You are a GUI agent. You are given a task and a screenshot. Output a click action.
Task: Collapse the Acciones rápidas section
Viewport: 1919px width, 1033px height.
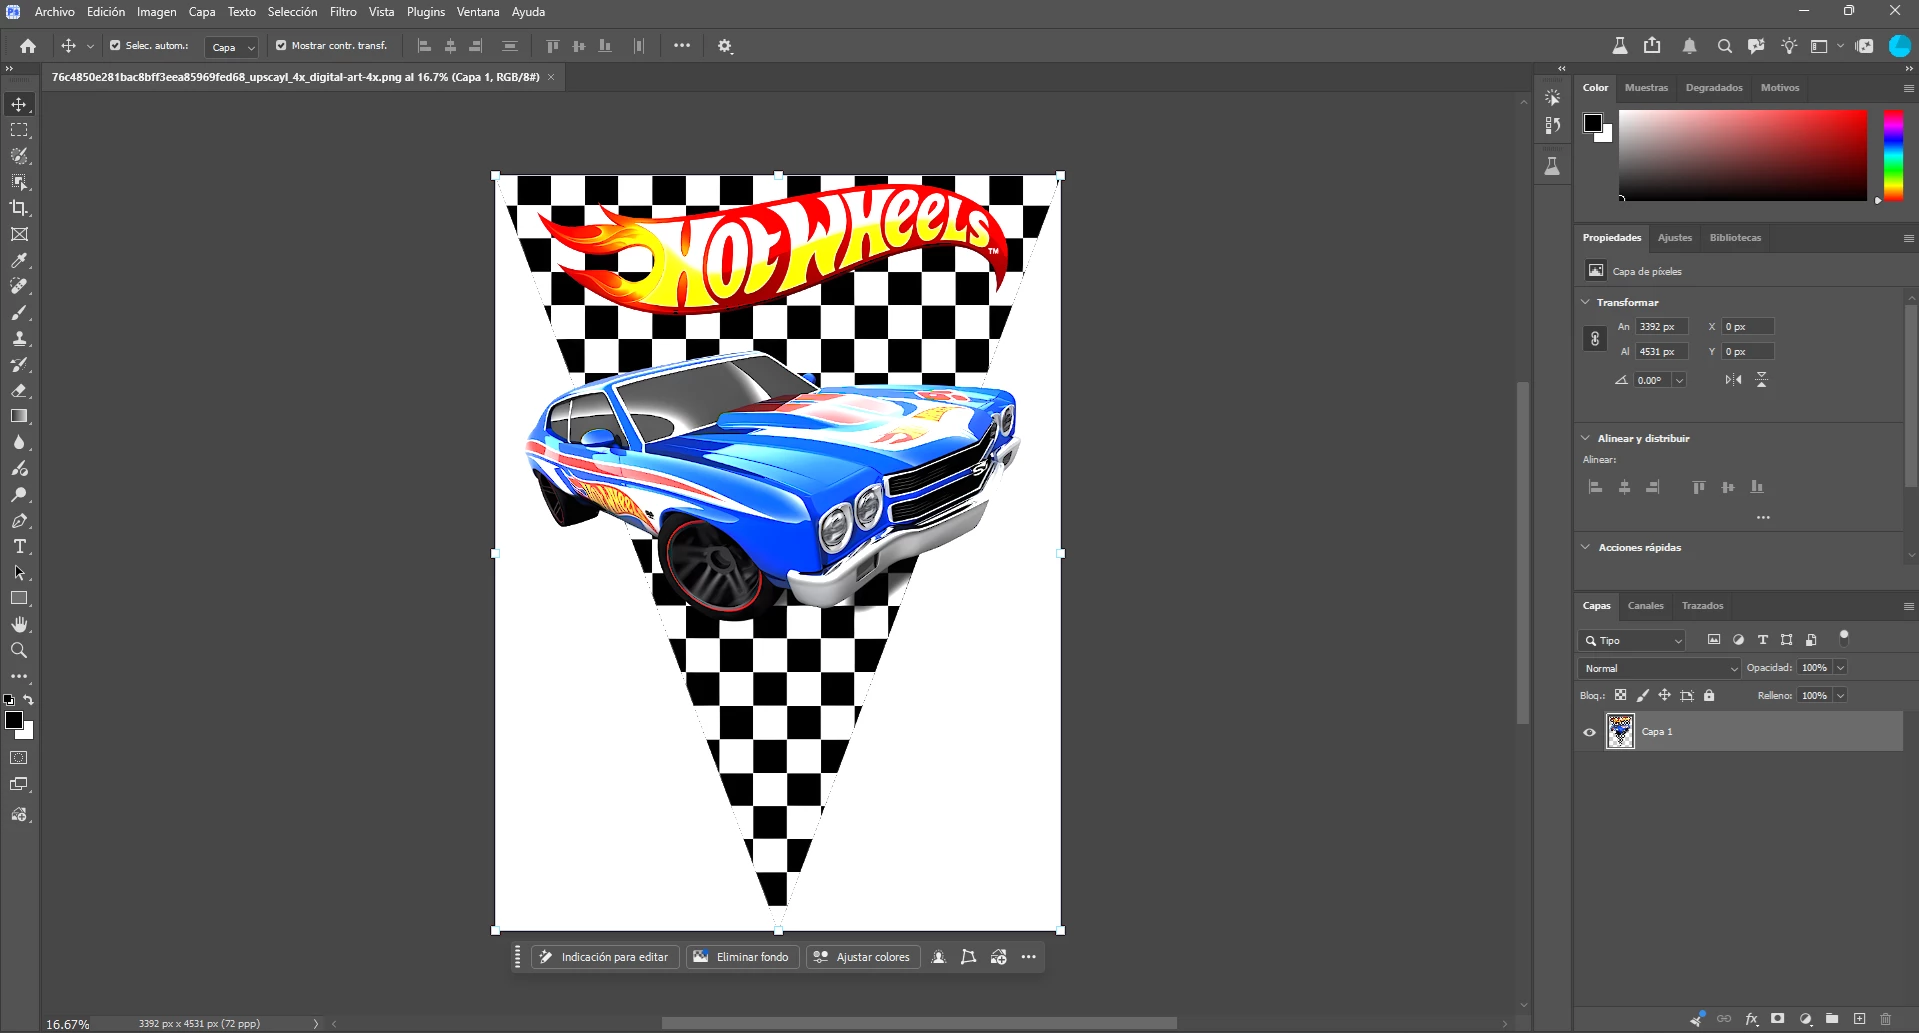click(1586, 547)
